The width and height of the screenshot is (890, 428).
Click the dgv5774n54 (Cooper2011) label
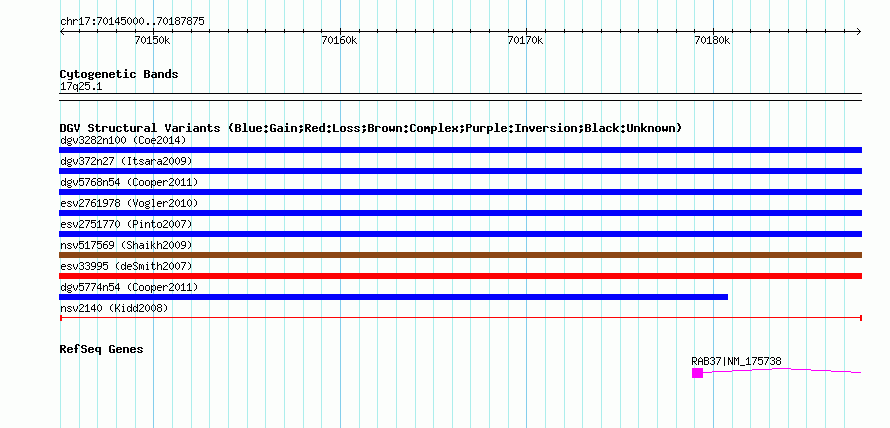[x=129, y=287]
